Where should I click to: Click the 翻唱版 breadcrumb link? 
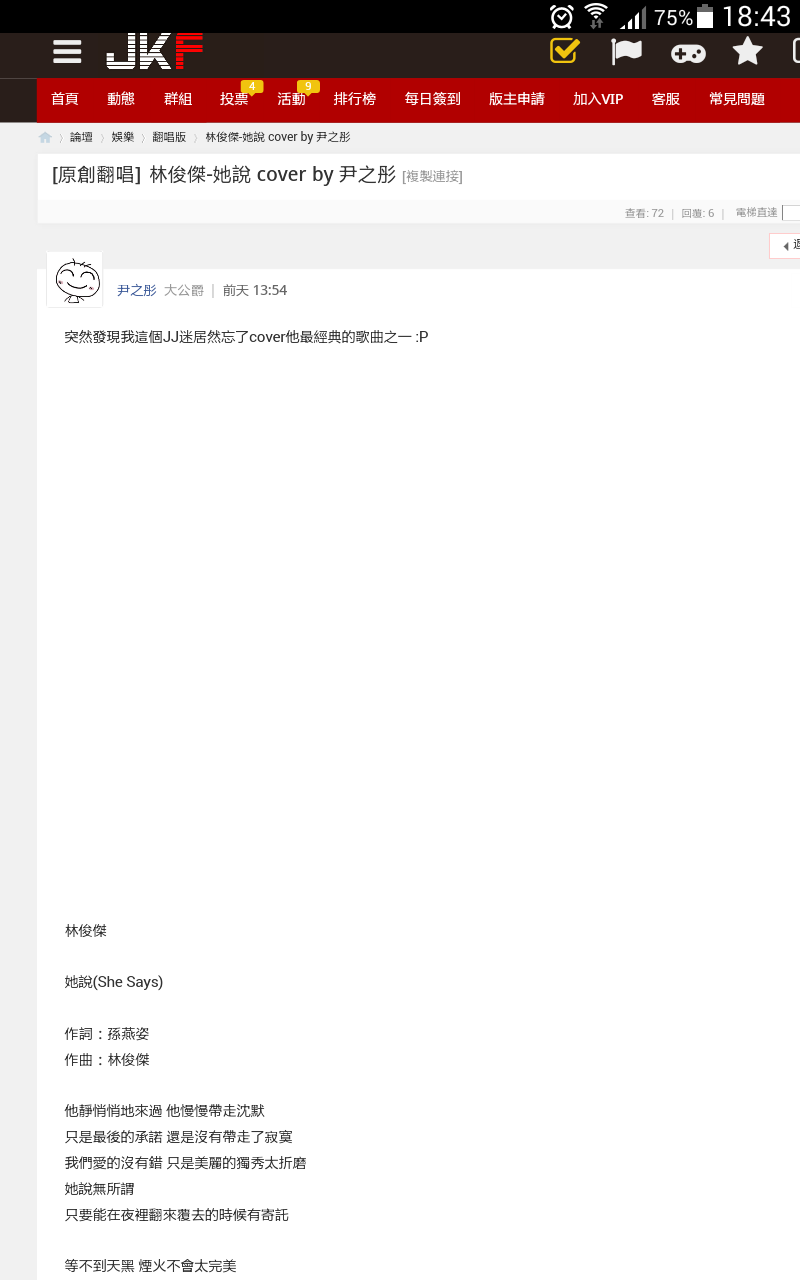169,137
